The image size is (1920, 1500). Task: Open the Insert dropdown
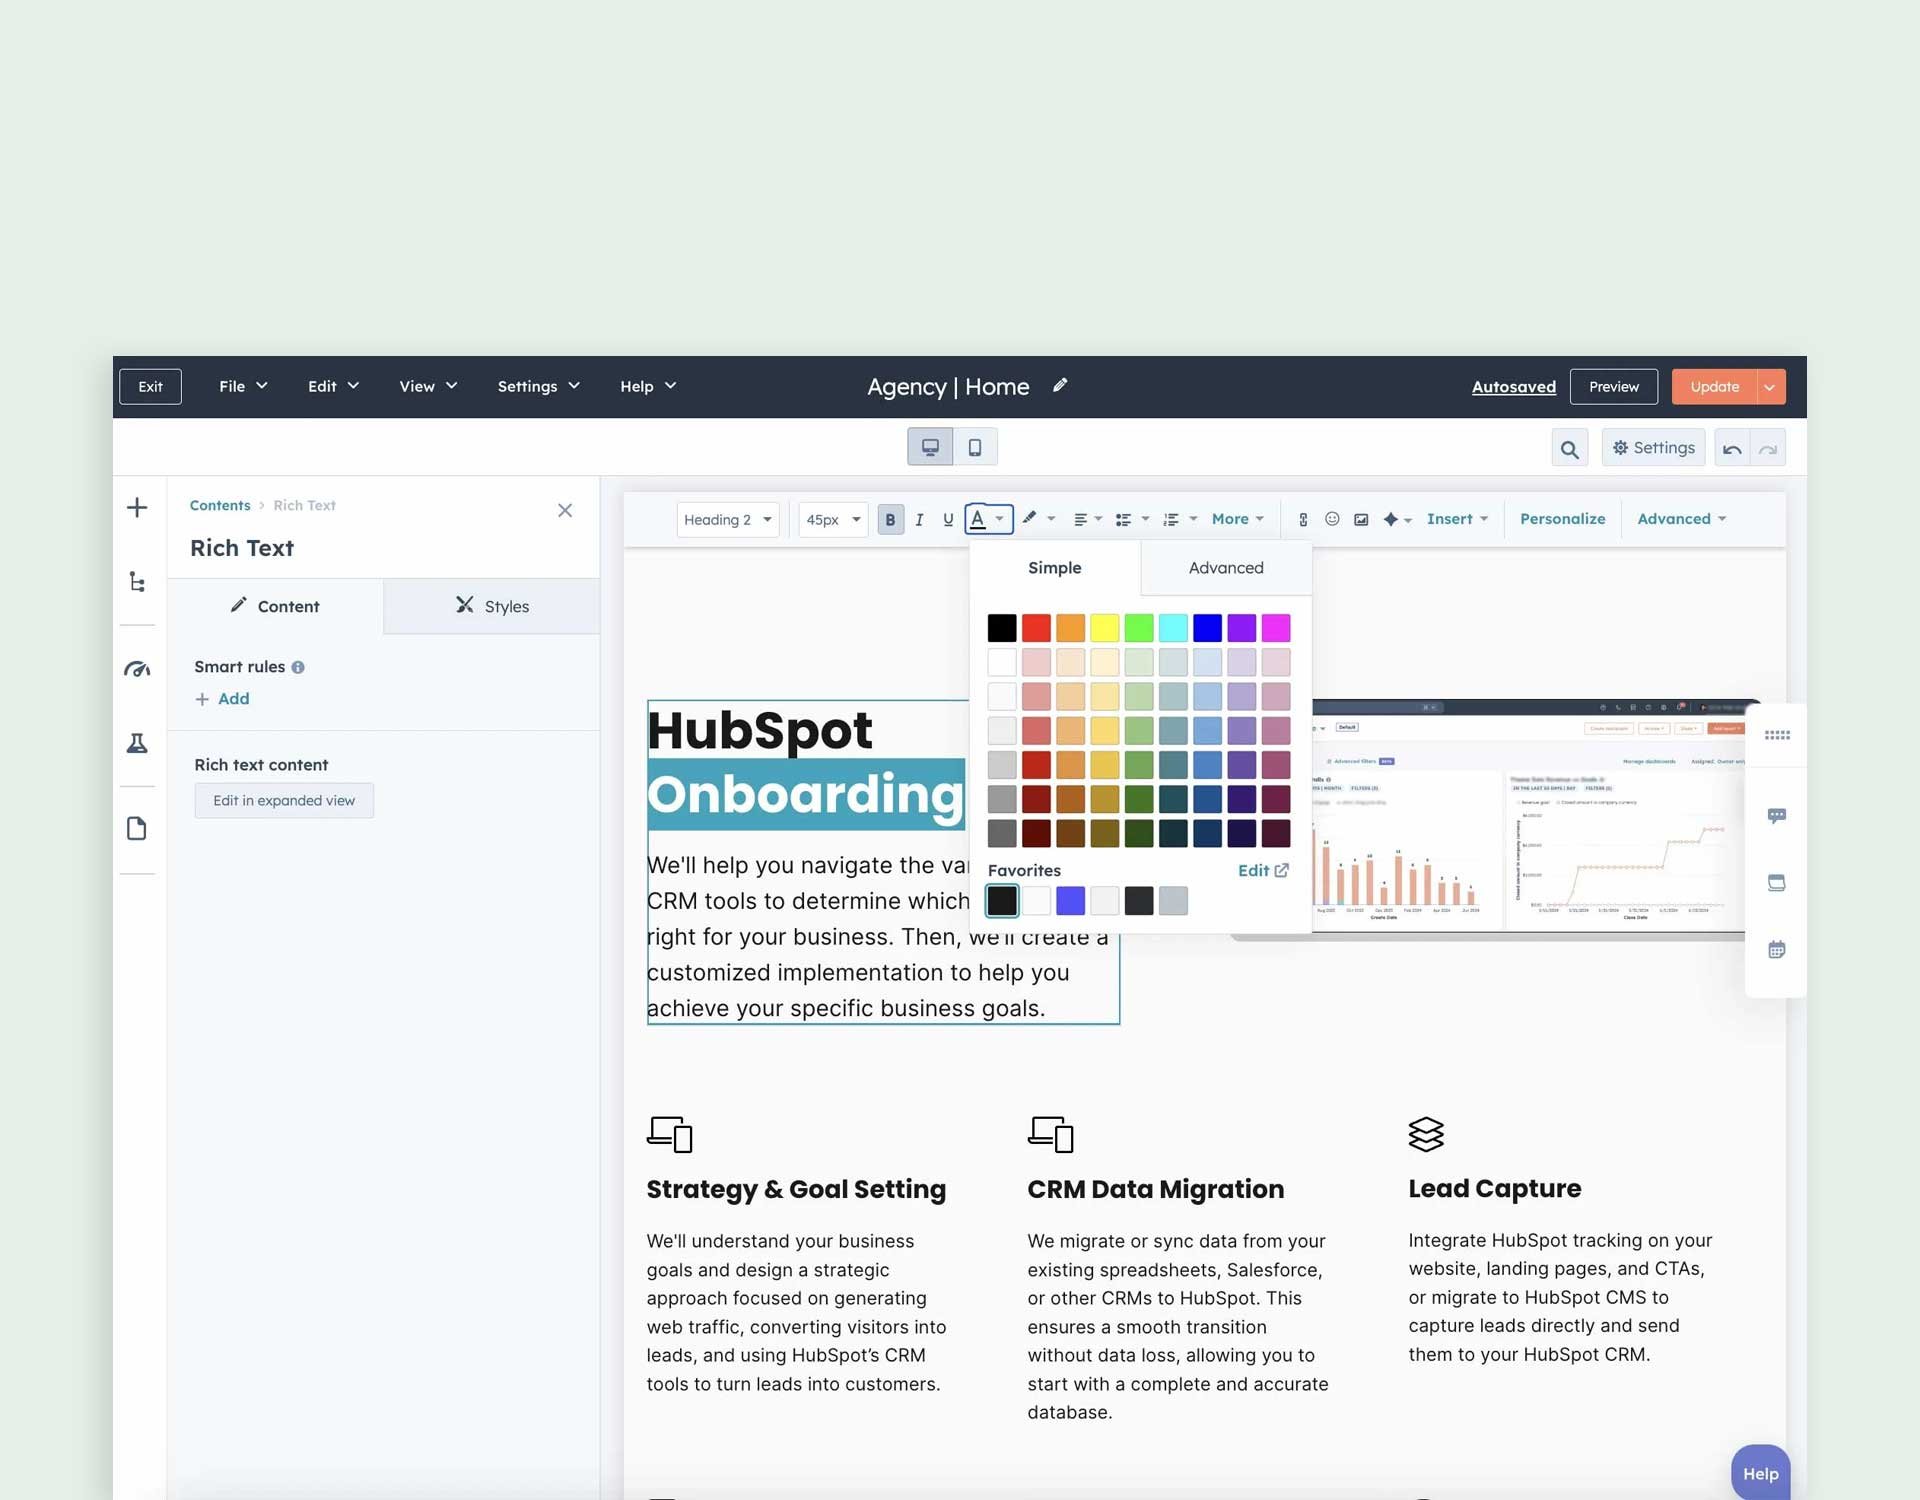point(1457,519)
